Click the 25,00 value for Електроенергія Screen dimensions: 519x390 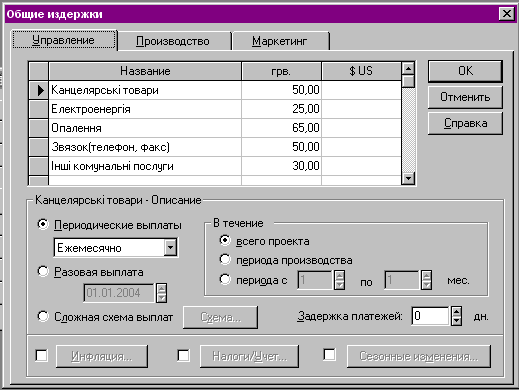pos(281,109)
